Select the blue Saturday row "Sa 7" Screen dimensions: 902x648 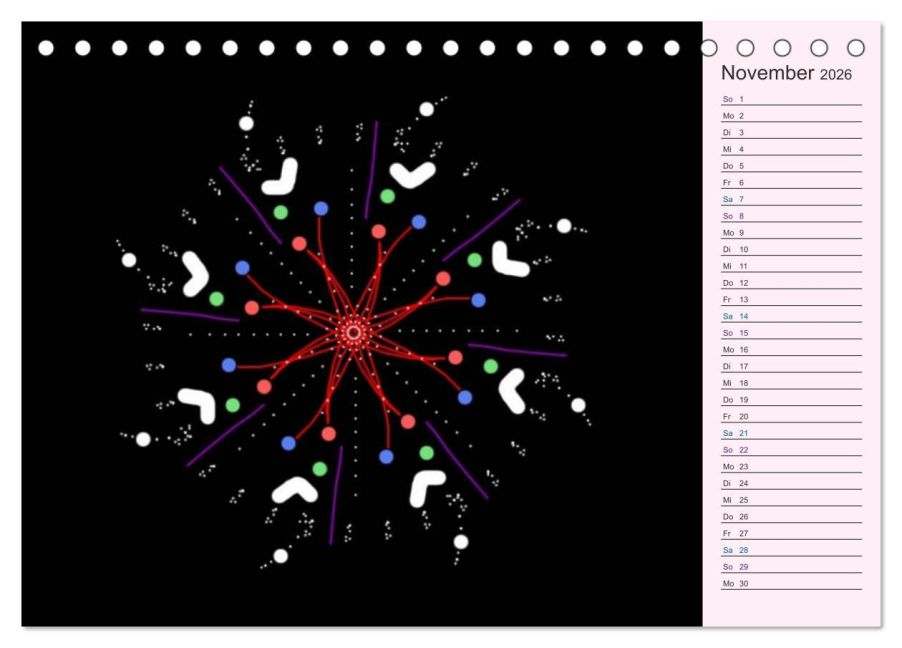pos(792,199)
